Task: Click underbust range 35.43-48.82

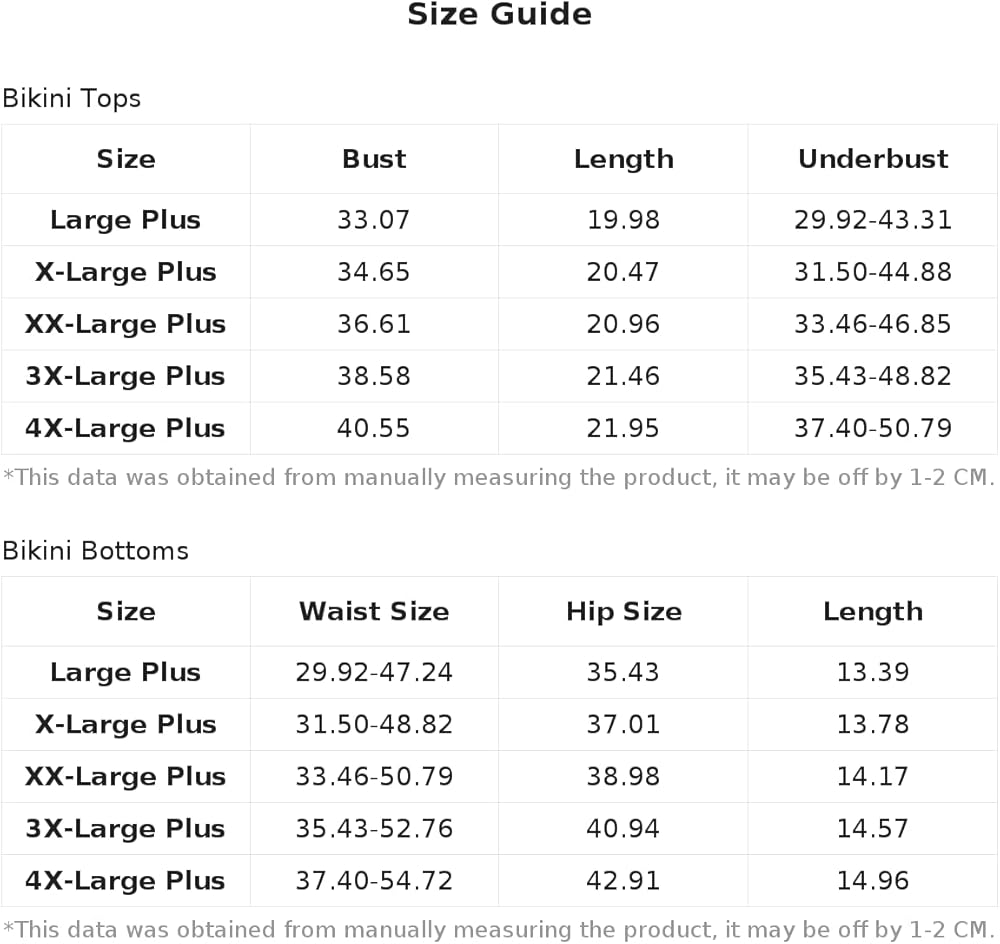Action: [873, 376]
